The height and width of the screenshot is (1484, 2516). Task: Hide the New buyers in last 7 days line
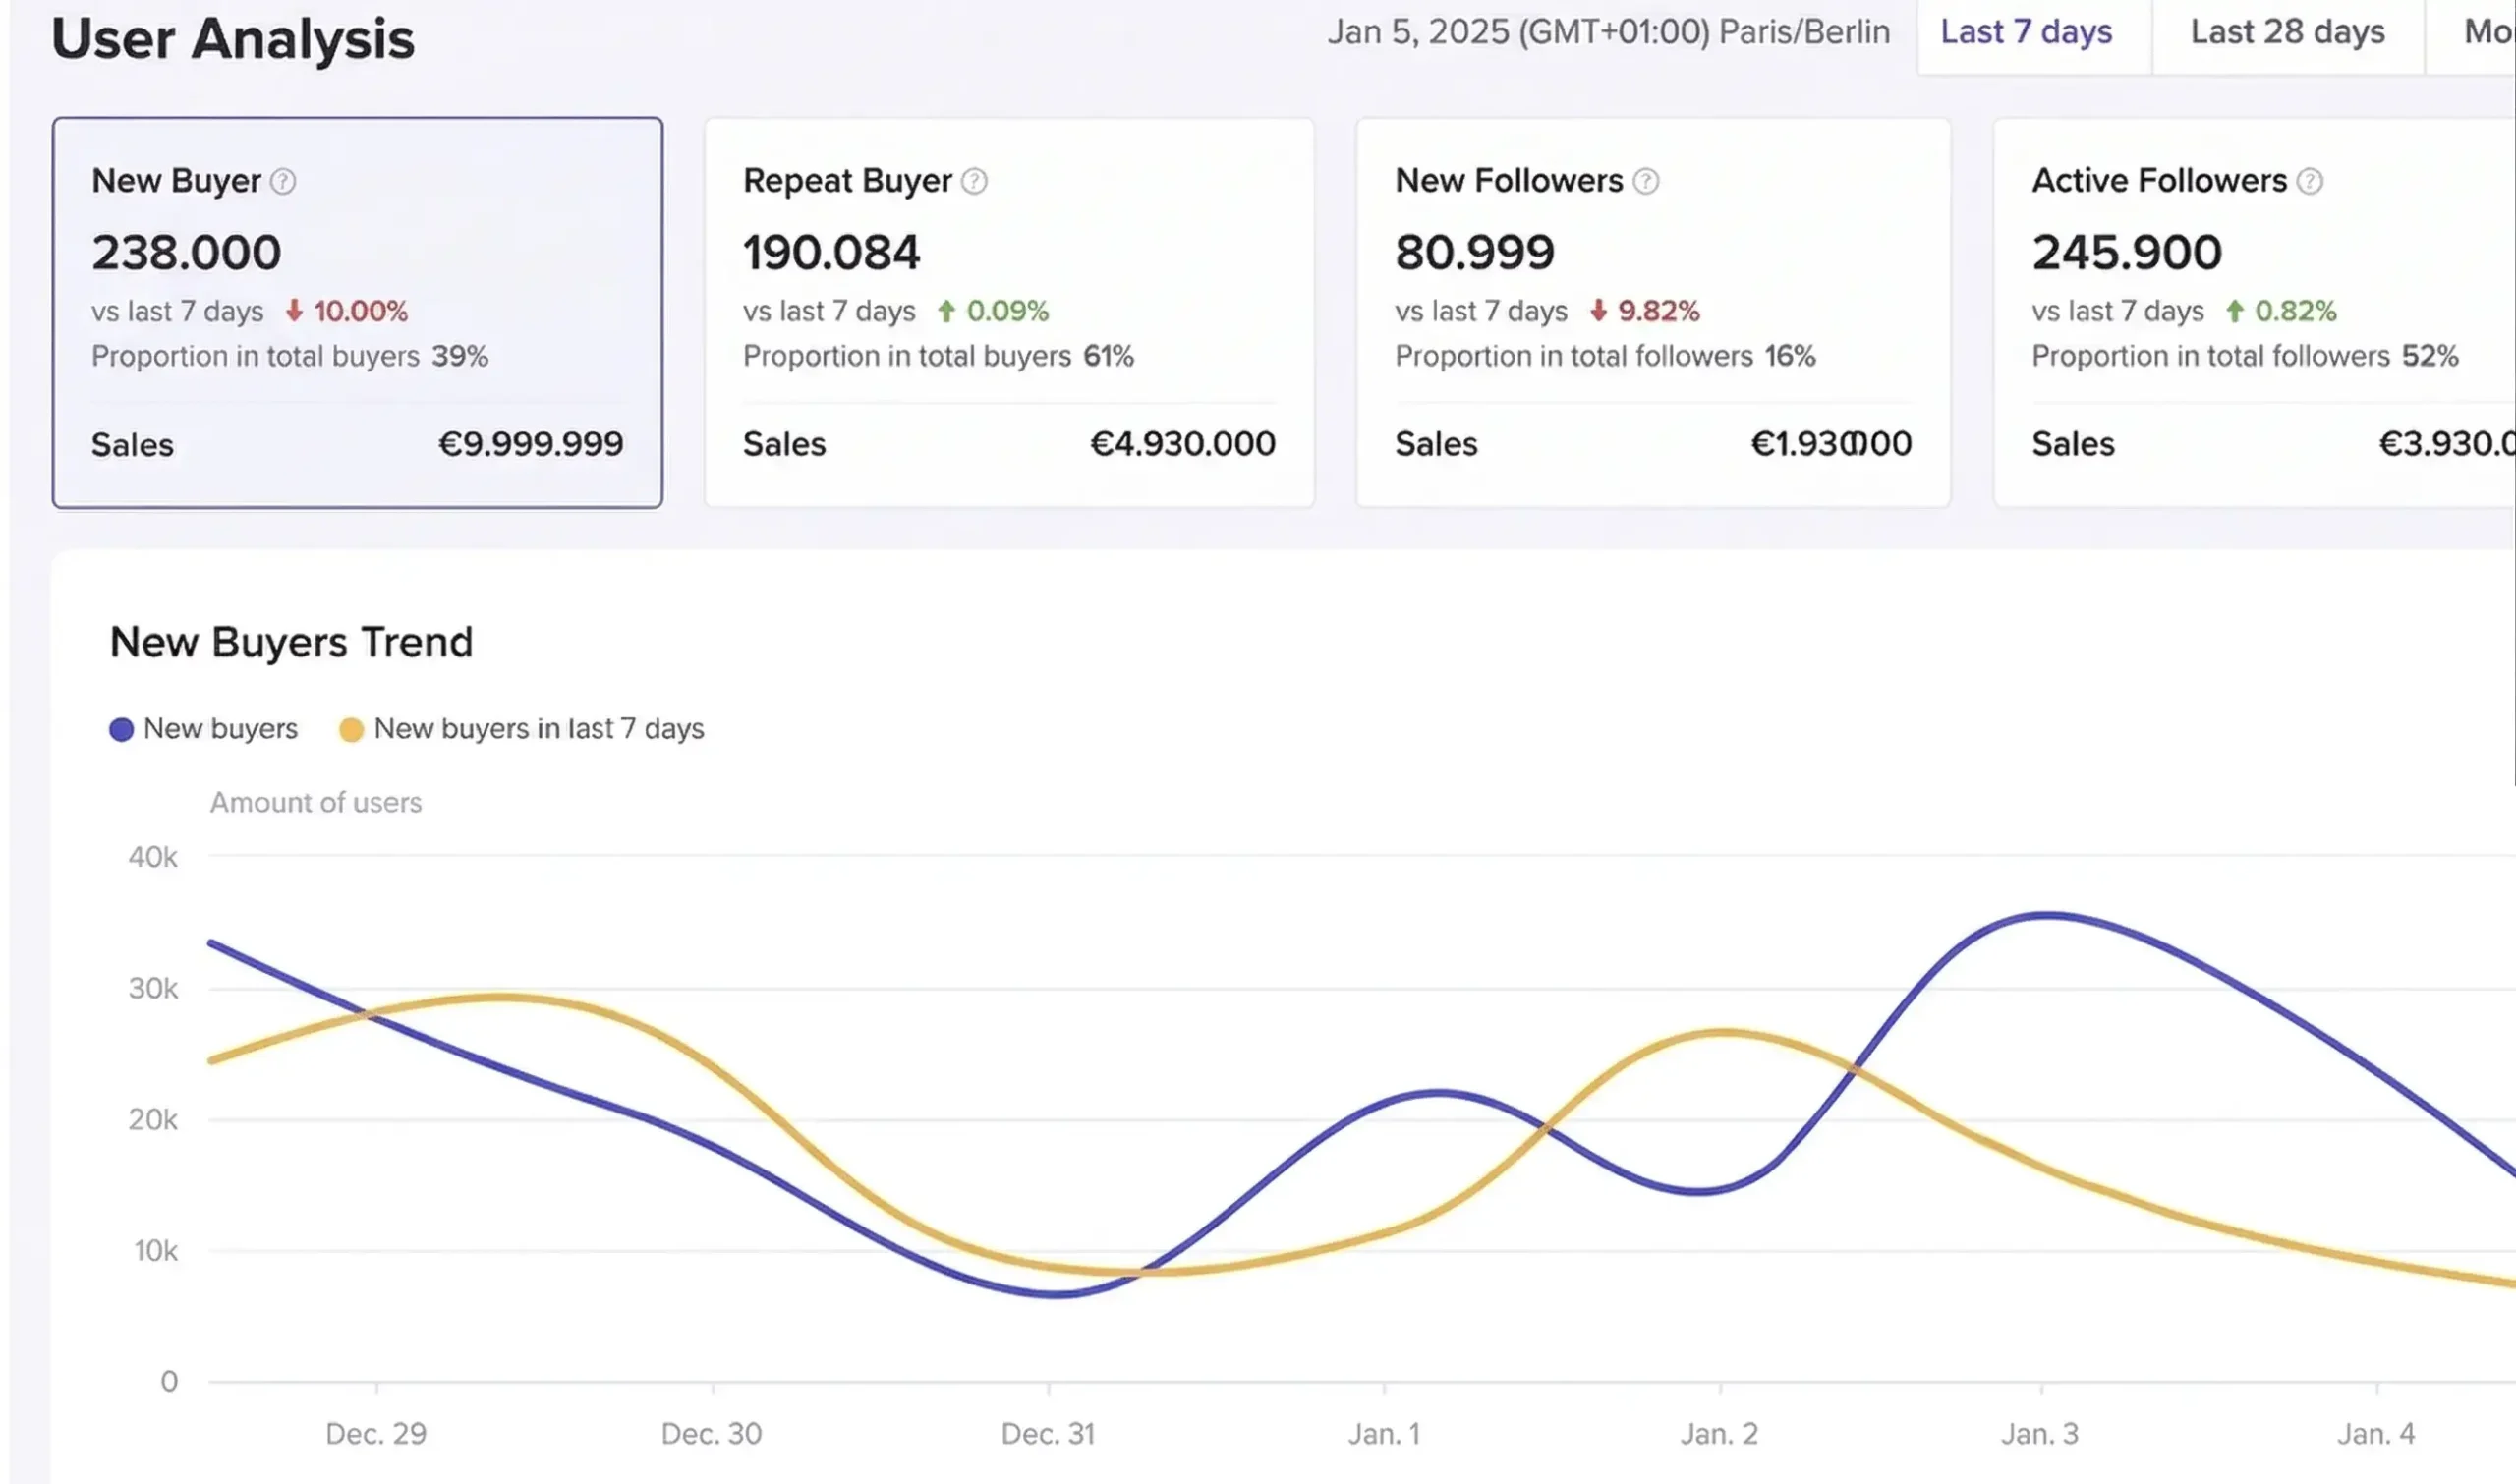pos(539,728)
